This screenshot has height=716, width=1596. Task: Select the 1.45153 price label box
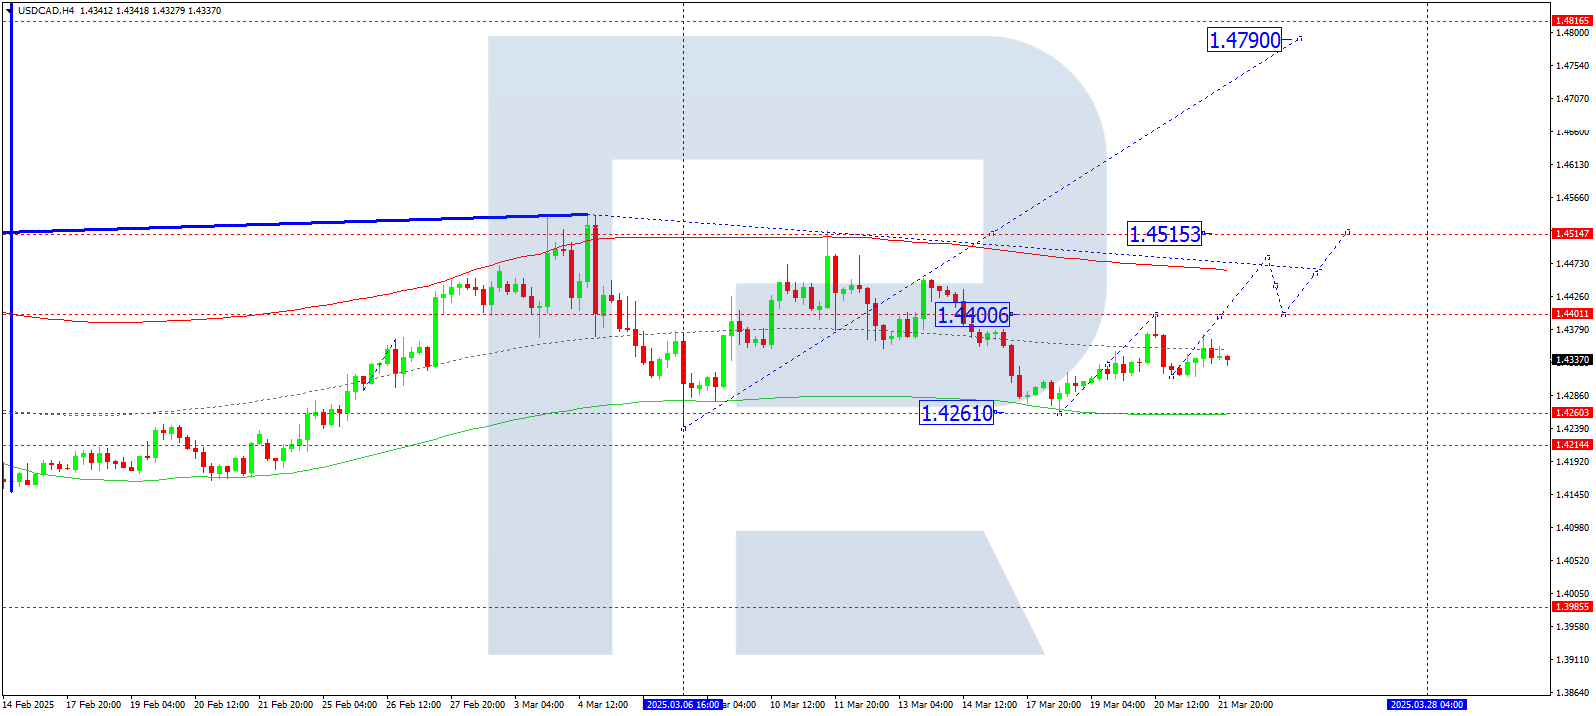1164,234
